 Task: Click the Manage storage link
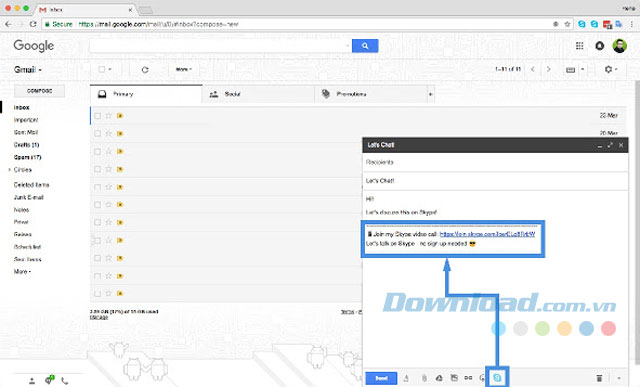click(99, 317)
